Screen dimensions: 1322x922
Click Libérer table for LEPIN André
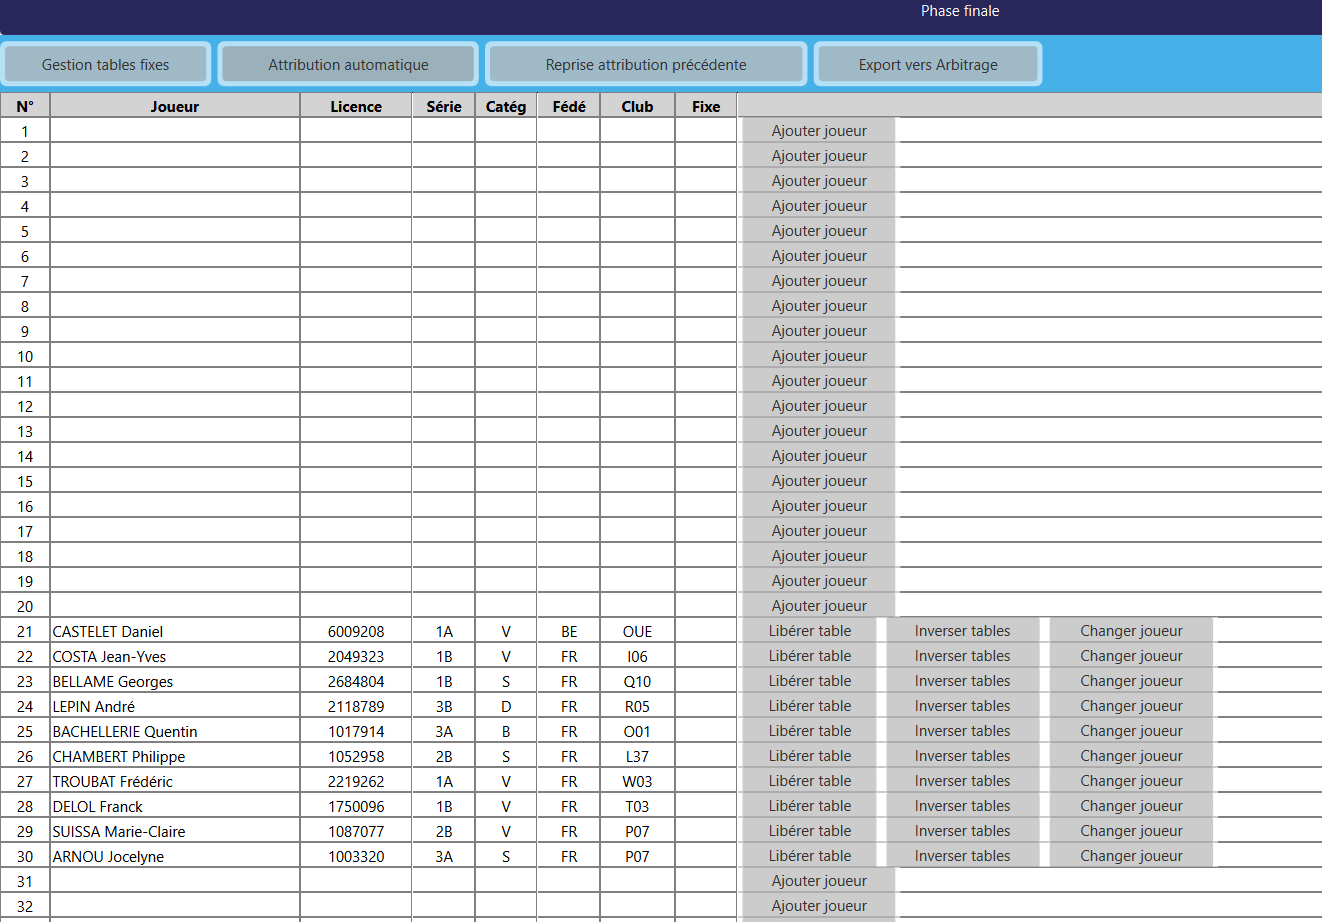[x=810, y=706]
